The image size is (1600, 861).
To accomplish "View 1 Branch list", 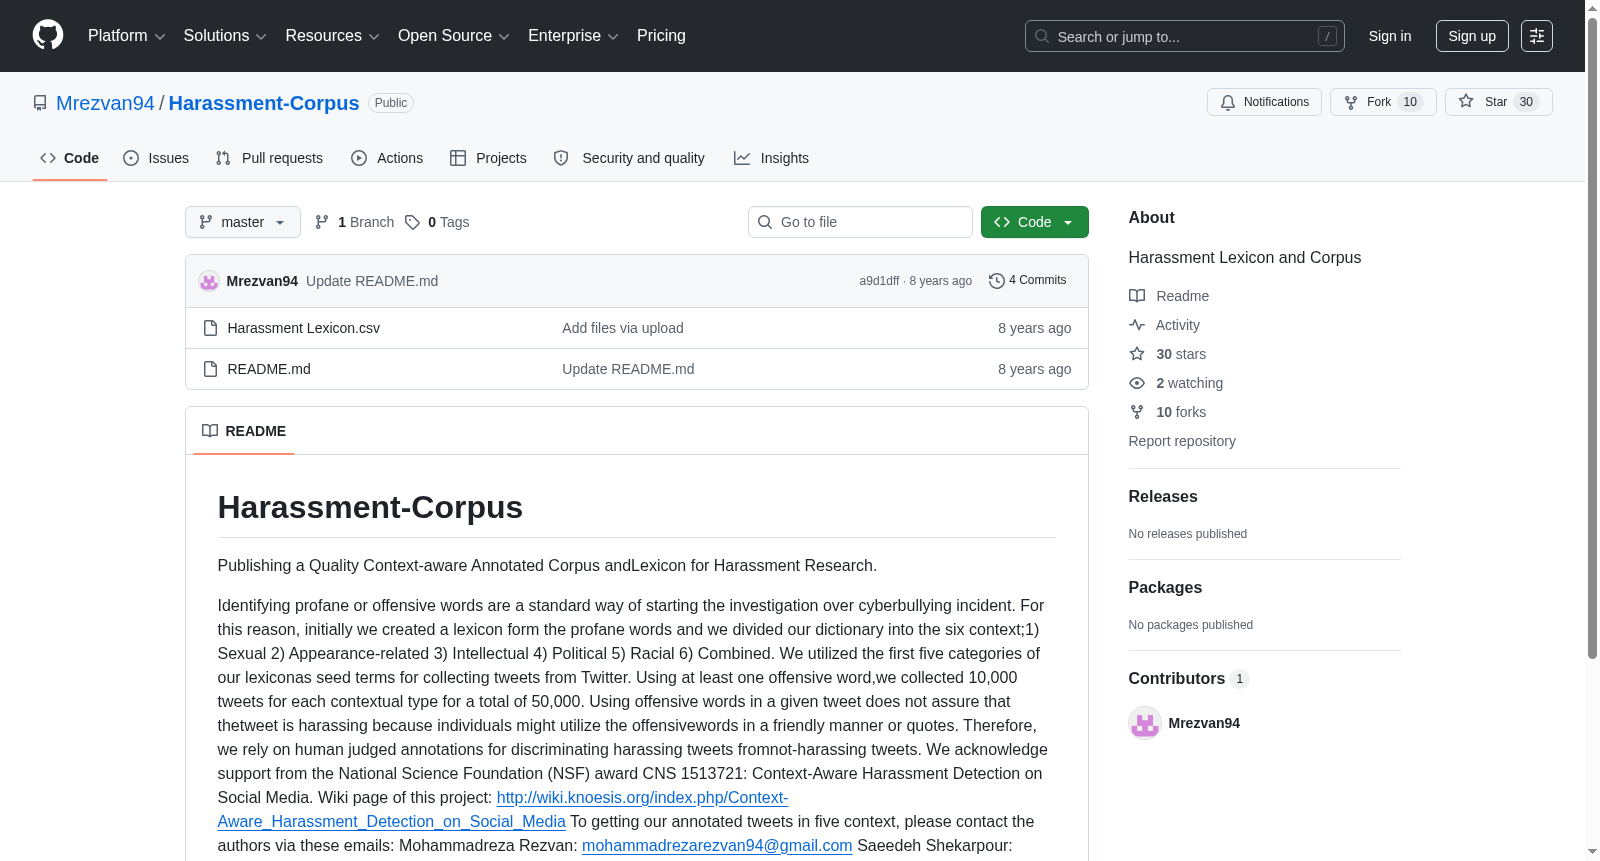I will pos(355,222).
